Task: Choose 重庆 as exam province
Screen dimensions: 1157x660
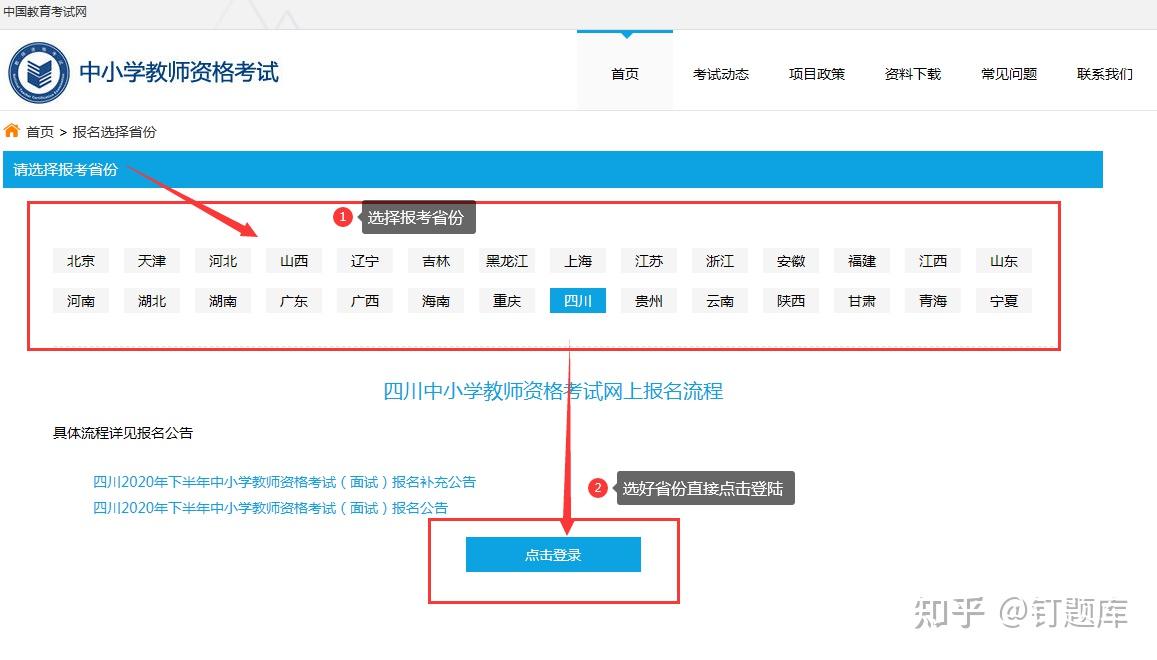Action: tap(507, 300)
